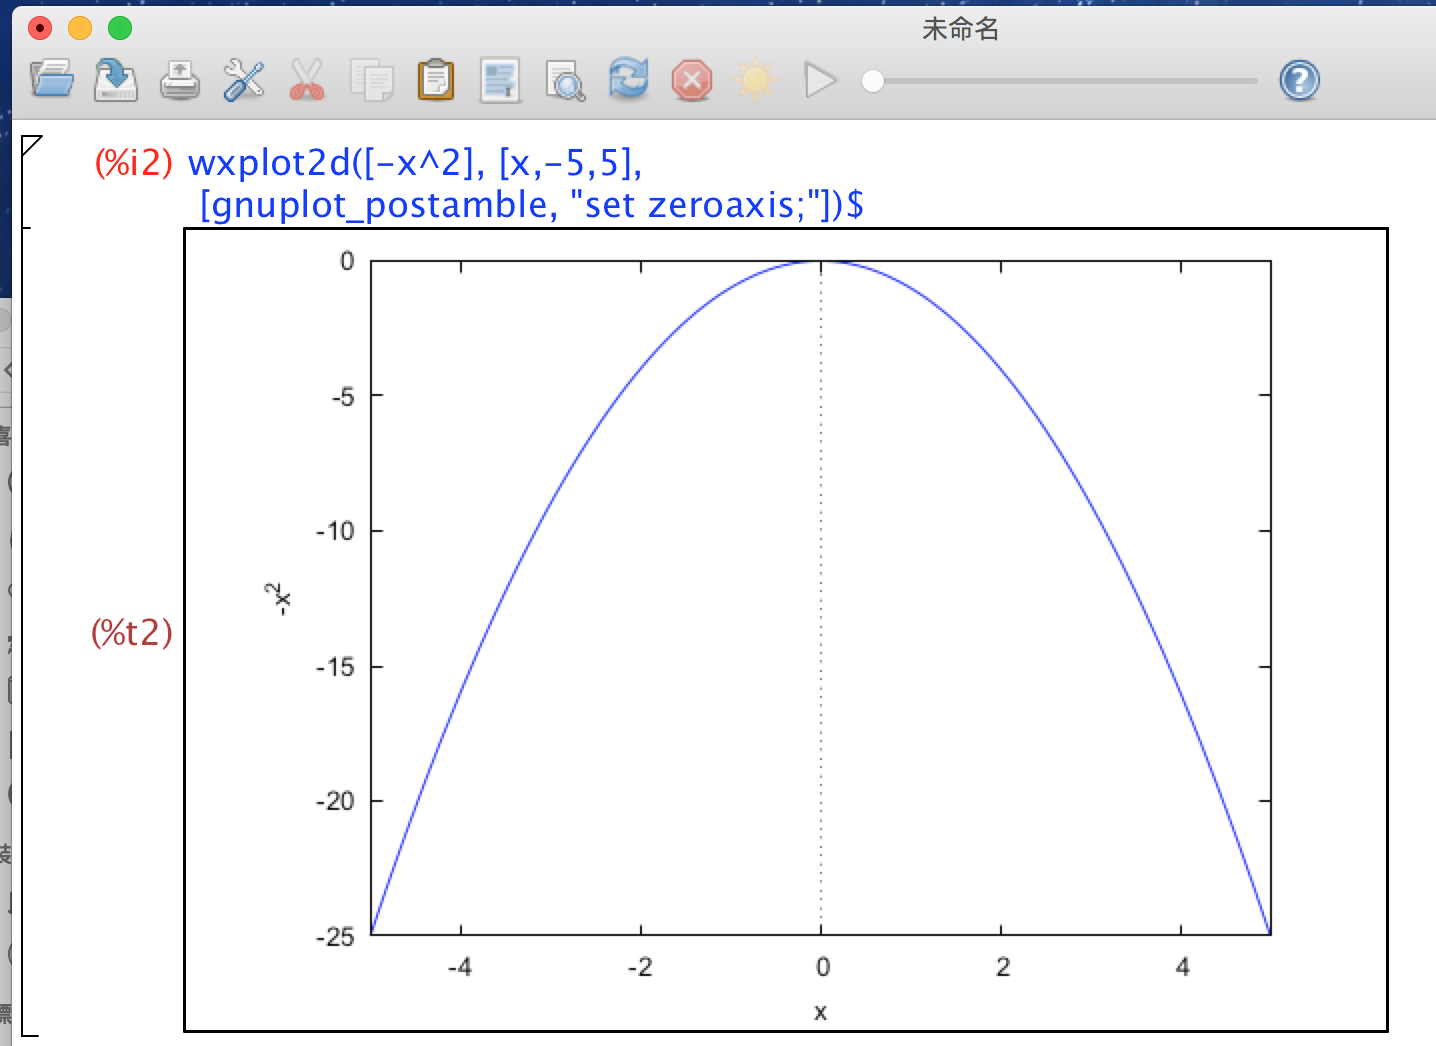
Task: Click the yellow minimize window button
Action: [x=80, y=28]
